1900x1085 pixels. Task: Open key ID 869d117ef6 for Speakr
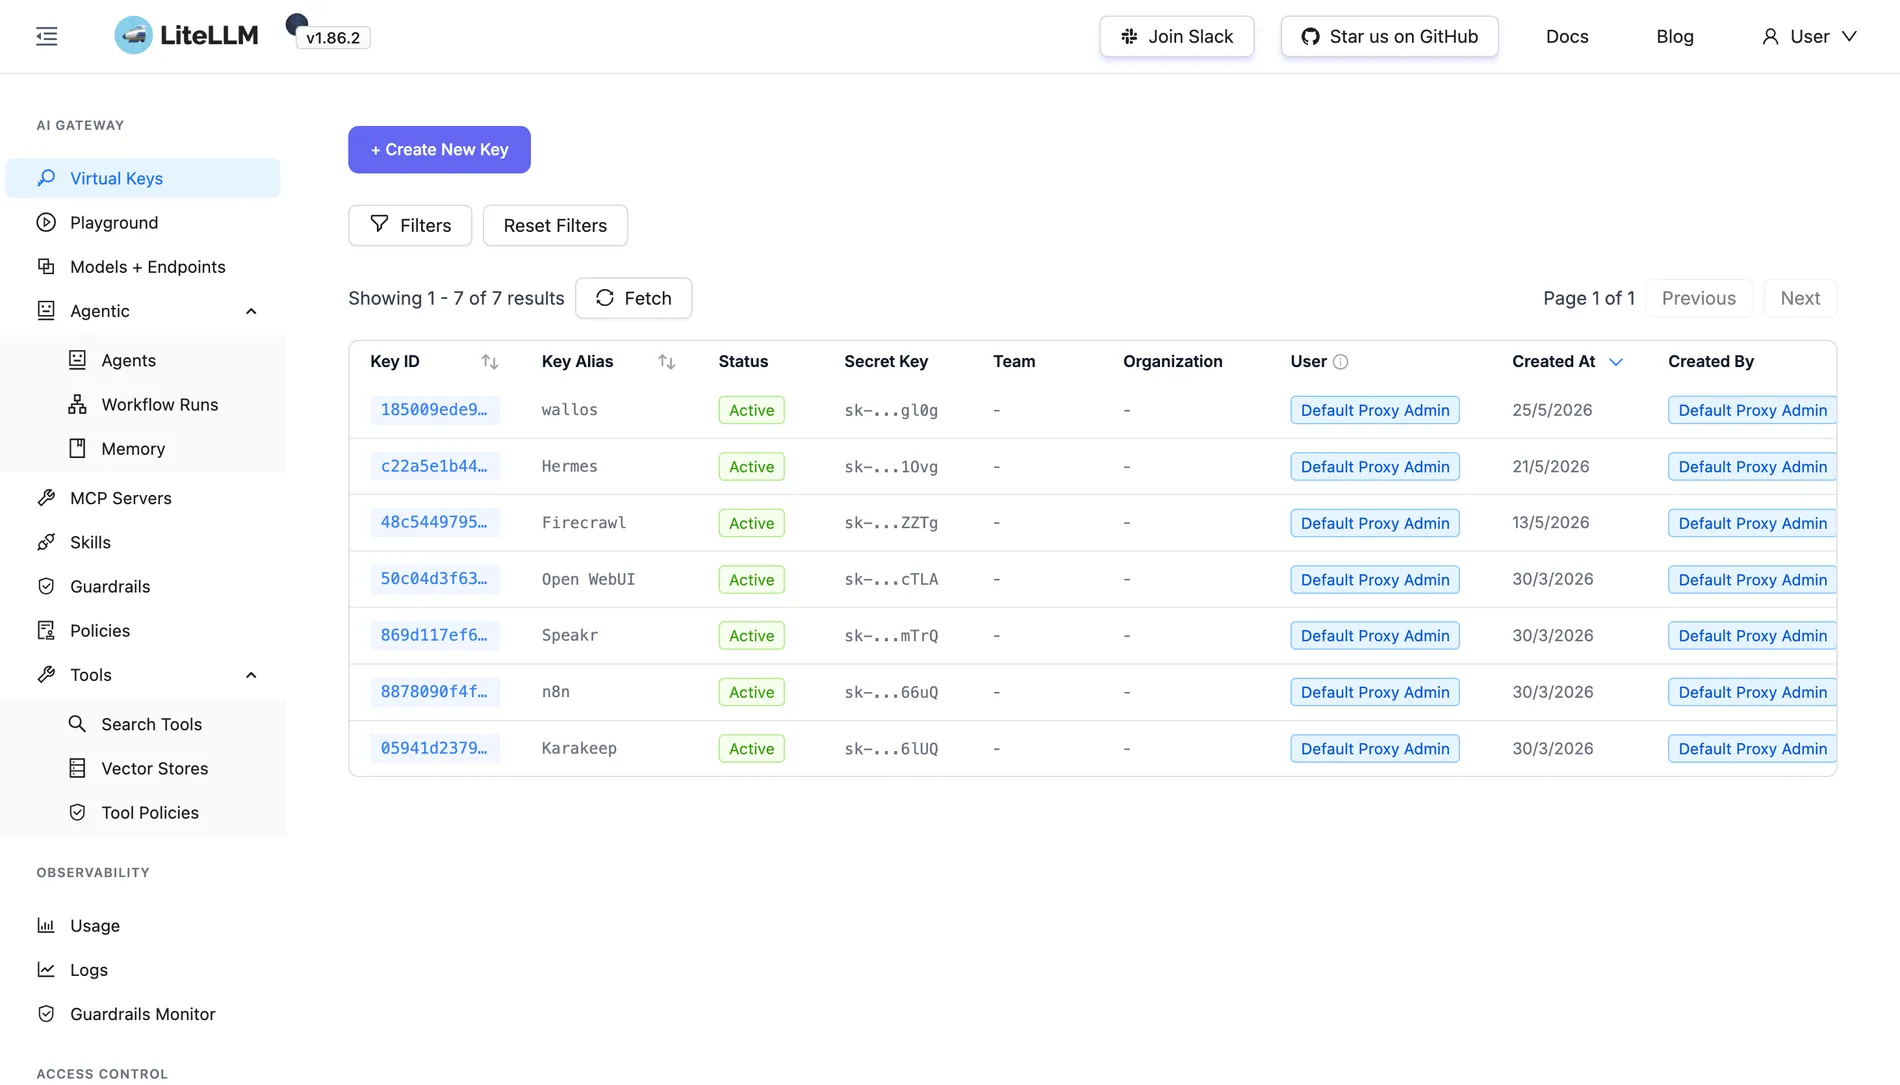pyautogui.click(x=434, y=636)
